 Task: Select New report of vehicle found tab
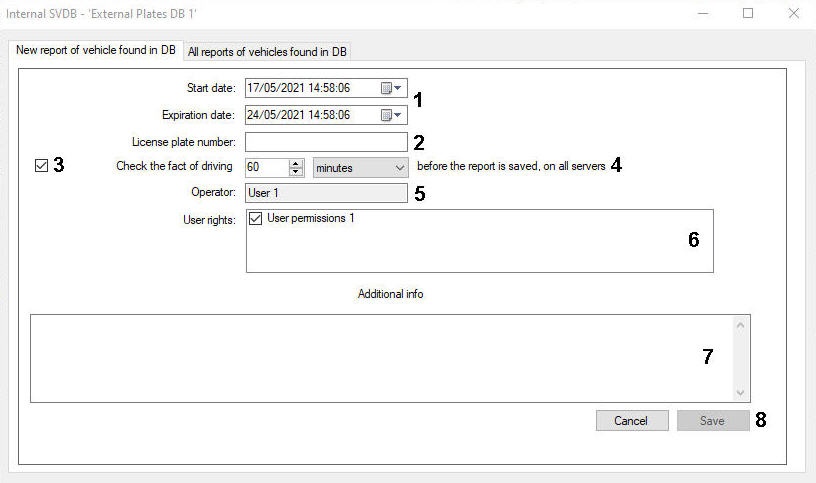[x=95, y=51]
